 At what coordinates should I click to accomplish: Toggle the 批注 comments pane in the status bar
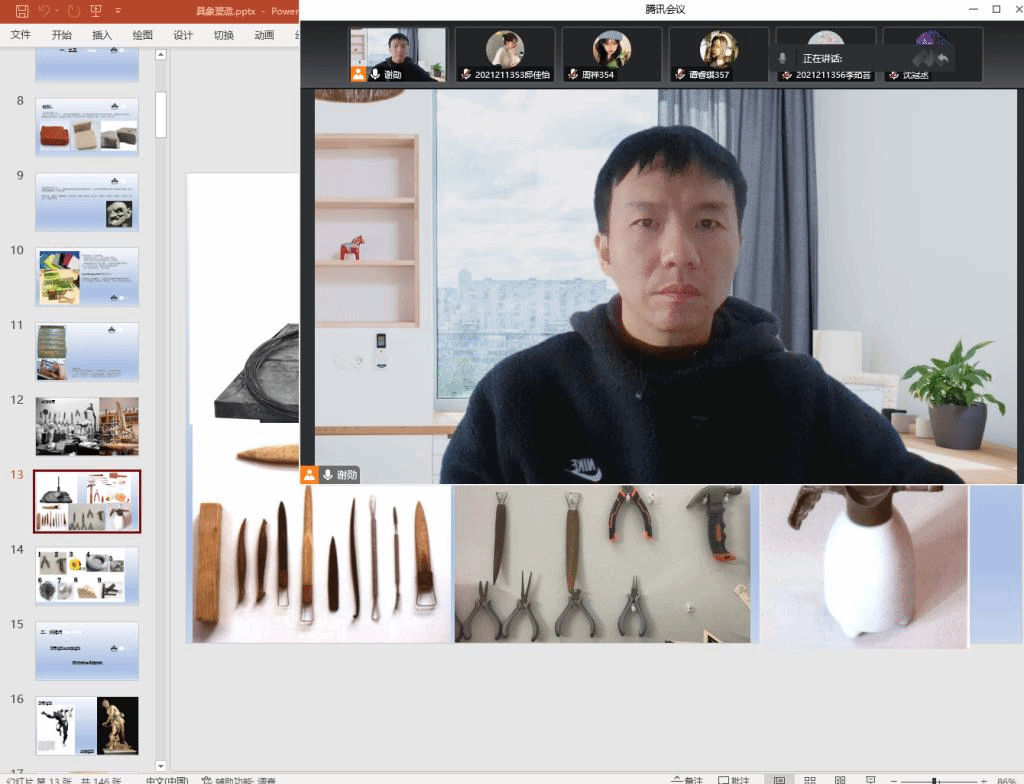pyautogui.click(x=733, y=779)
